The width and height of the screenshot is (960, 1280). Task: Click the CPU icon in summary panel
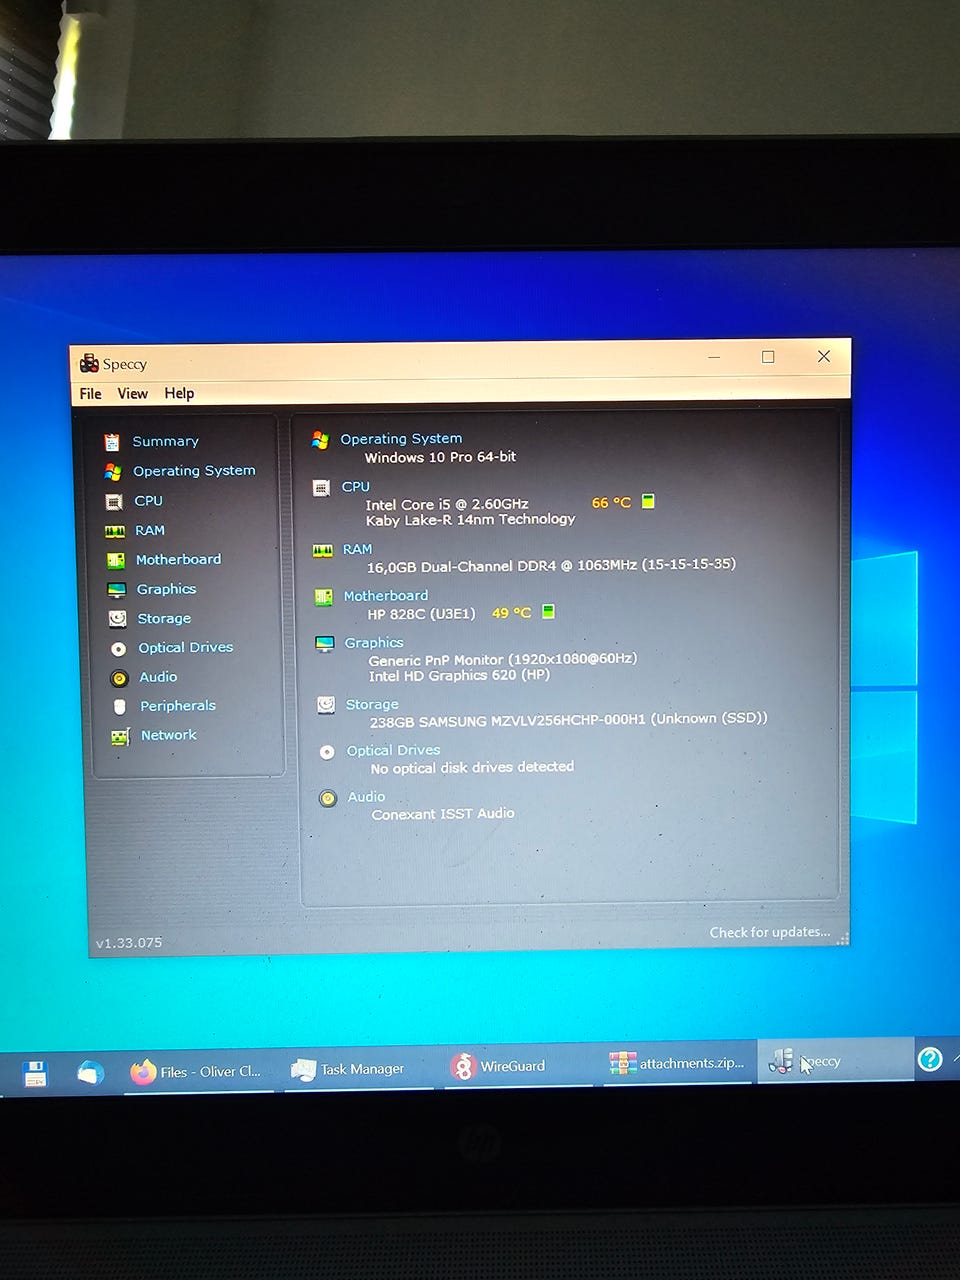click(x=321, y=488)
